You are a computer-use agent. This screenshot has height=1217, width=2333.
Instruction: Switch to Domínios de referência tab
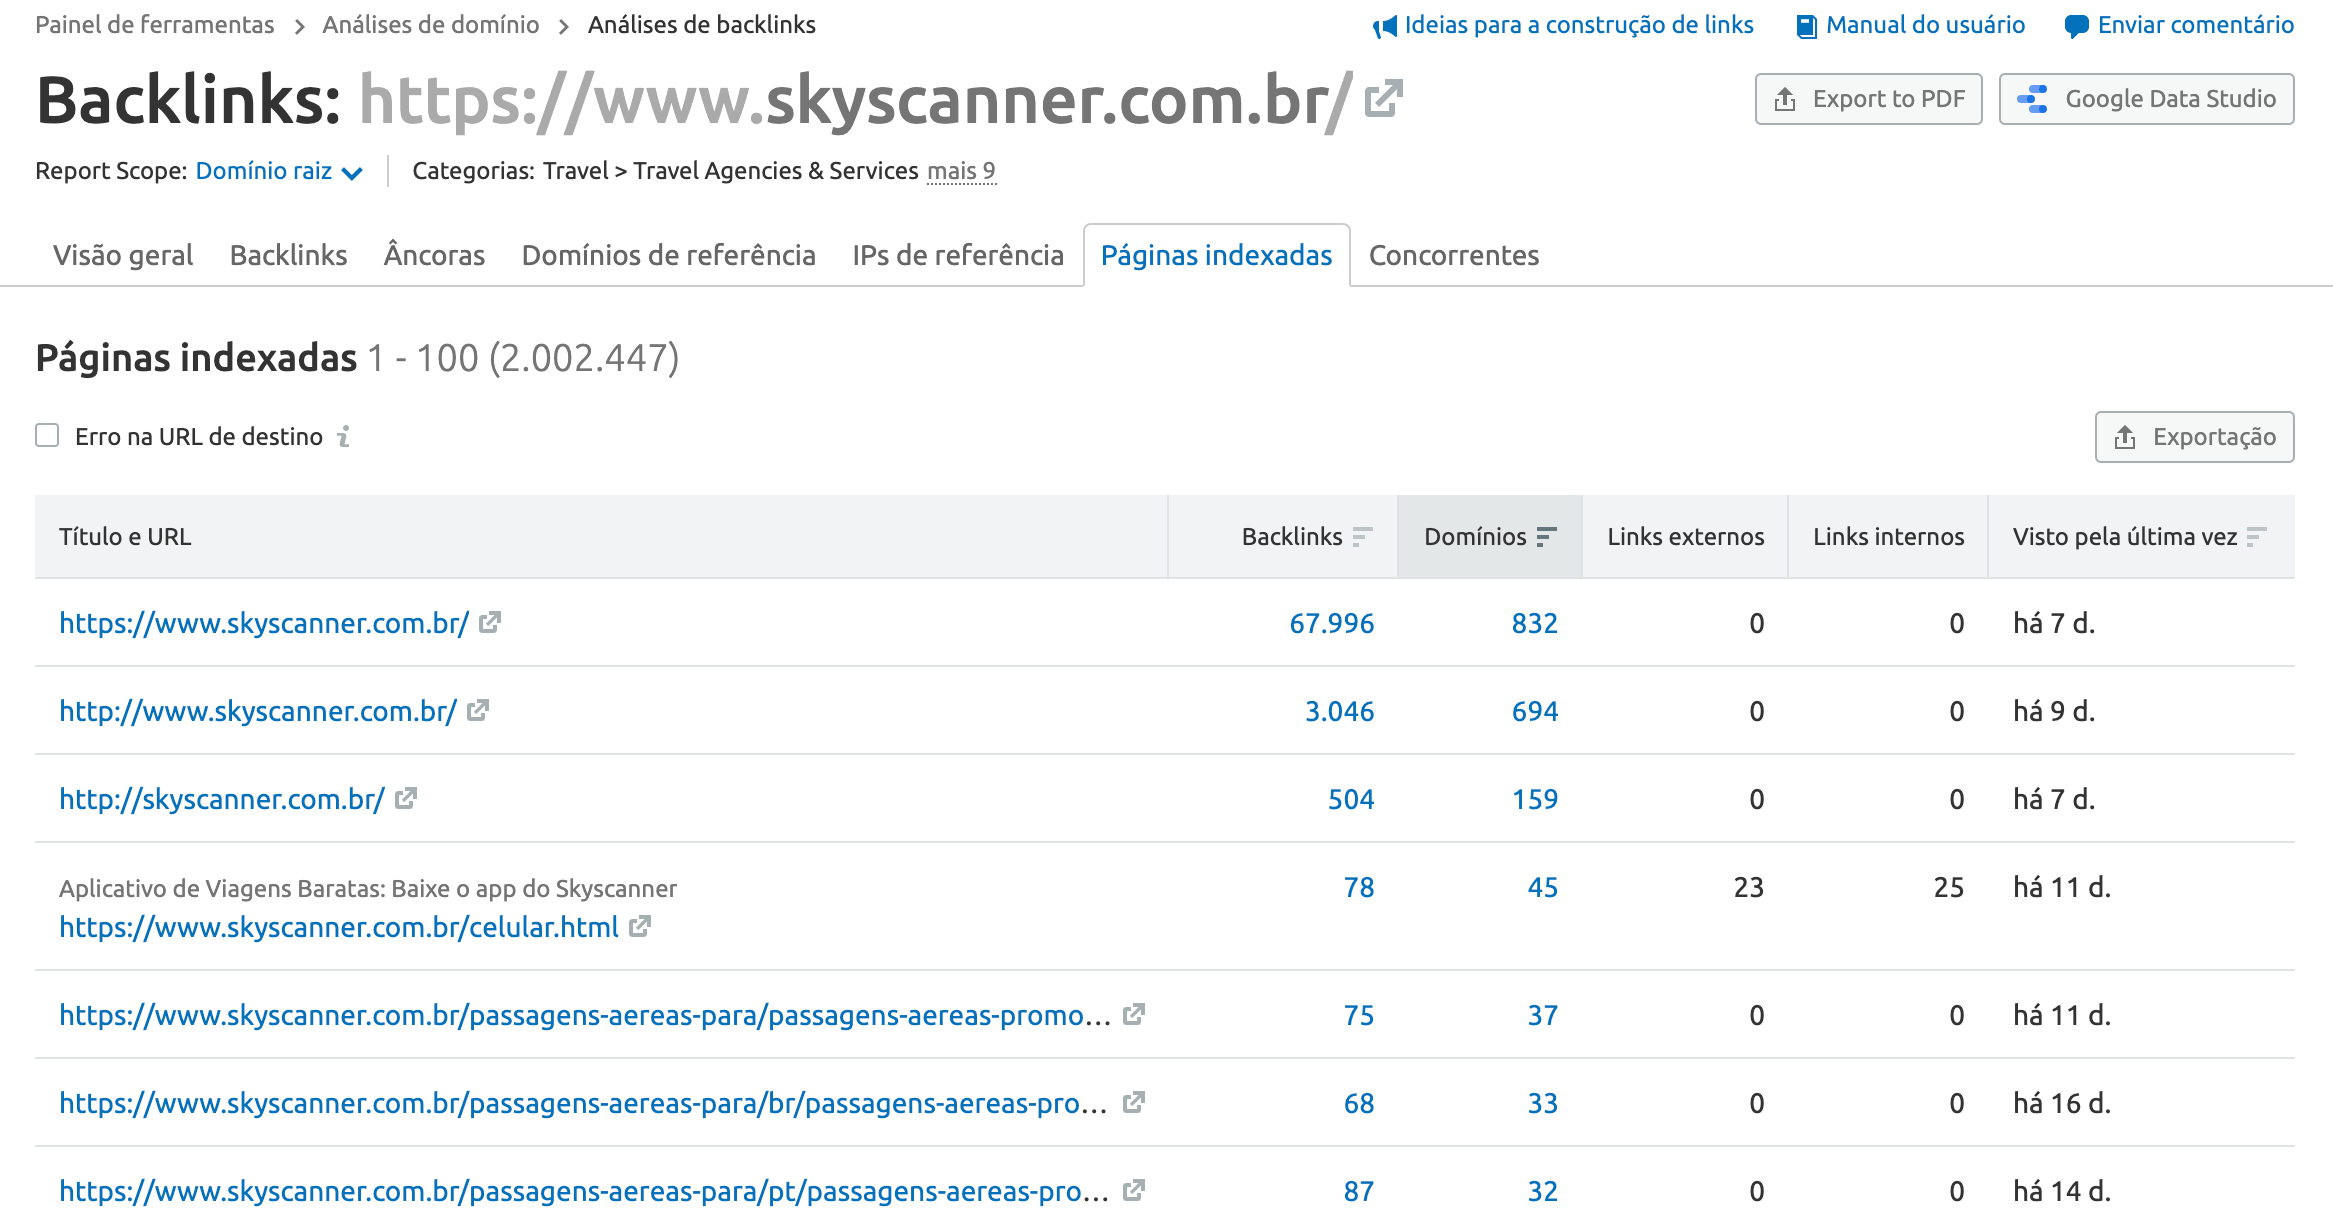(669, 255)
